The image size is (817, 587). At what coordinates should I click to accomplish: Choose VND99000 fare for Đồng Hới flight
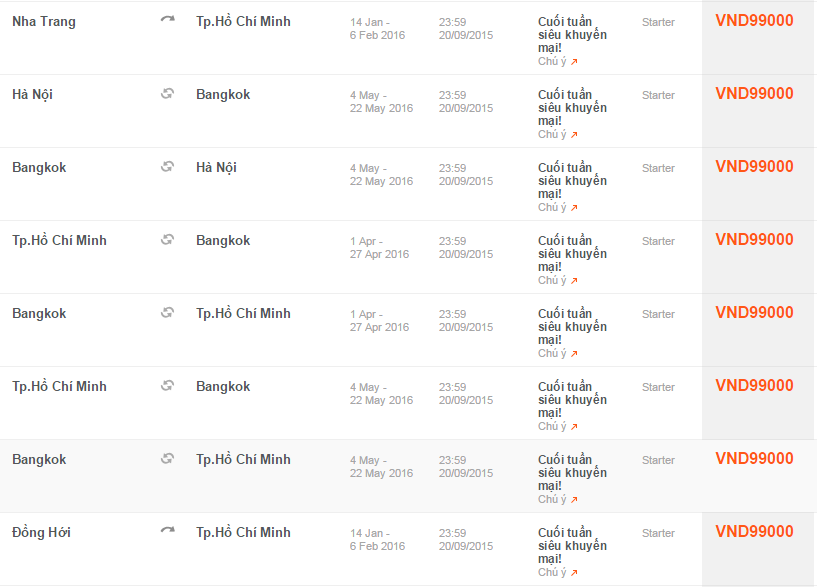(754, 532)
